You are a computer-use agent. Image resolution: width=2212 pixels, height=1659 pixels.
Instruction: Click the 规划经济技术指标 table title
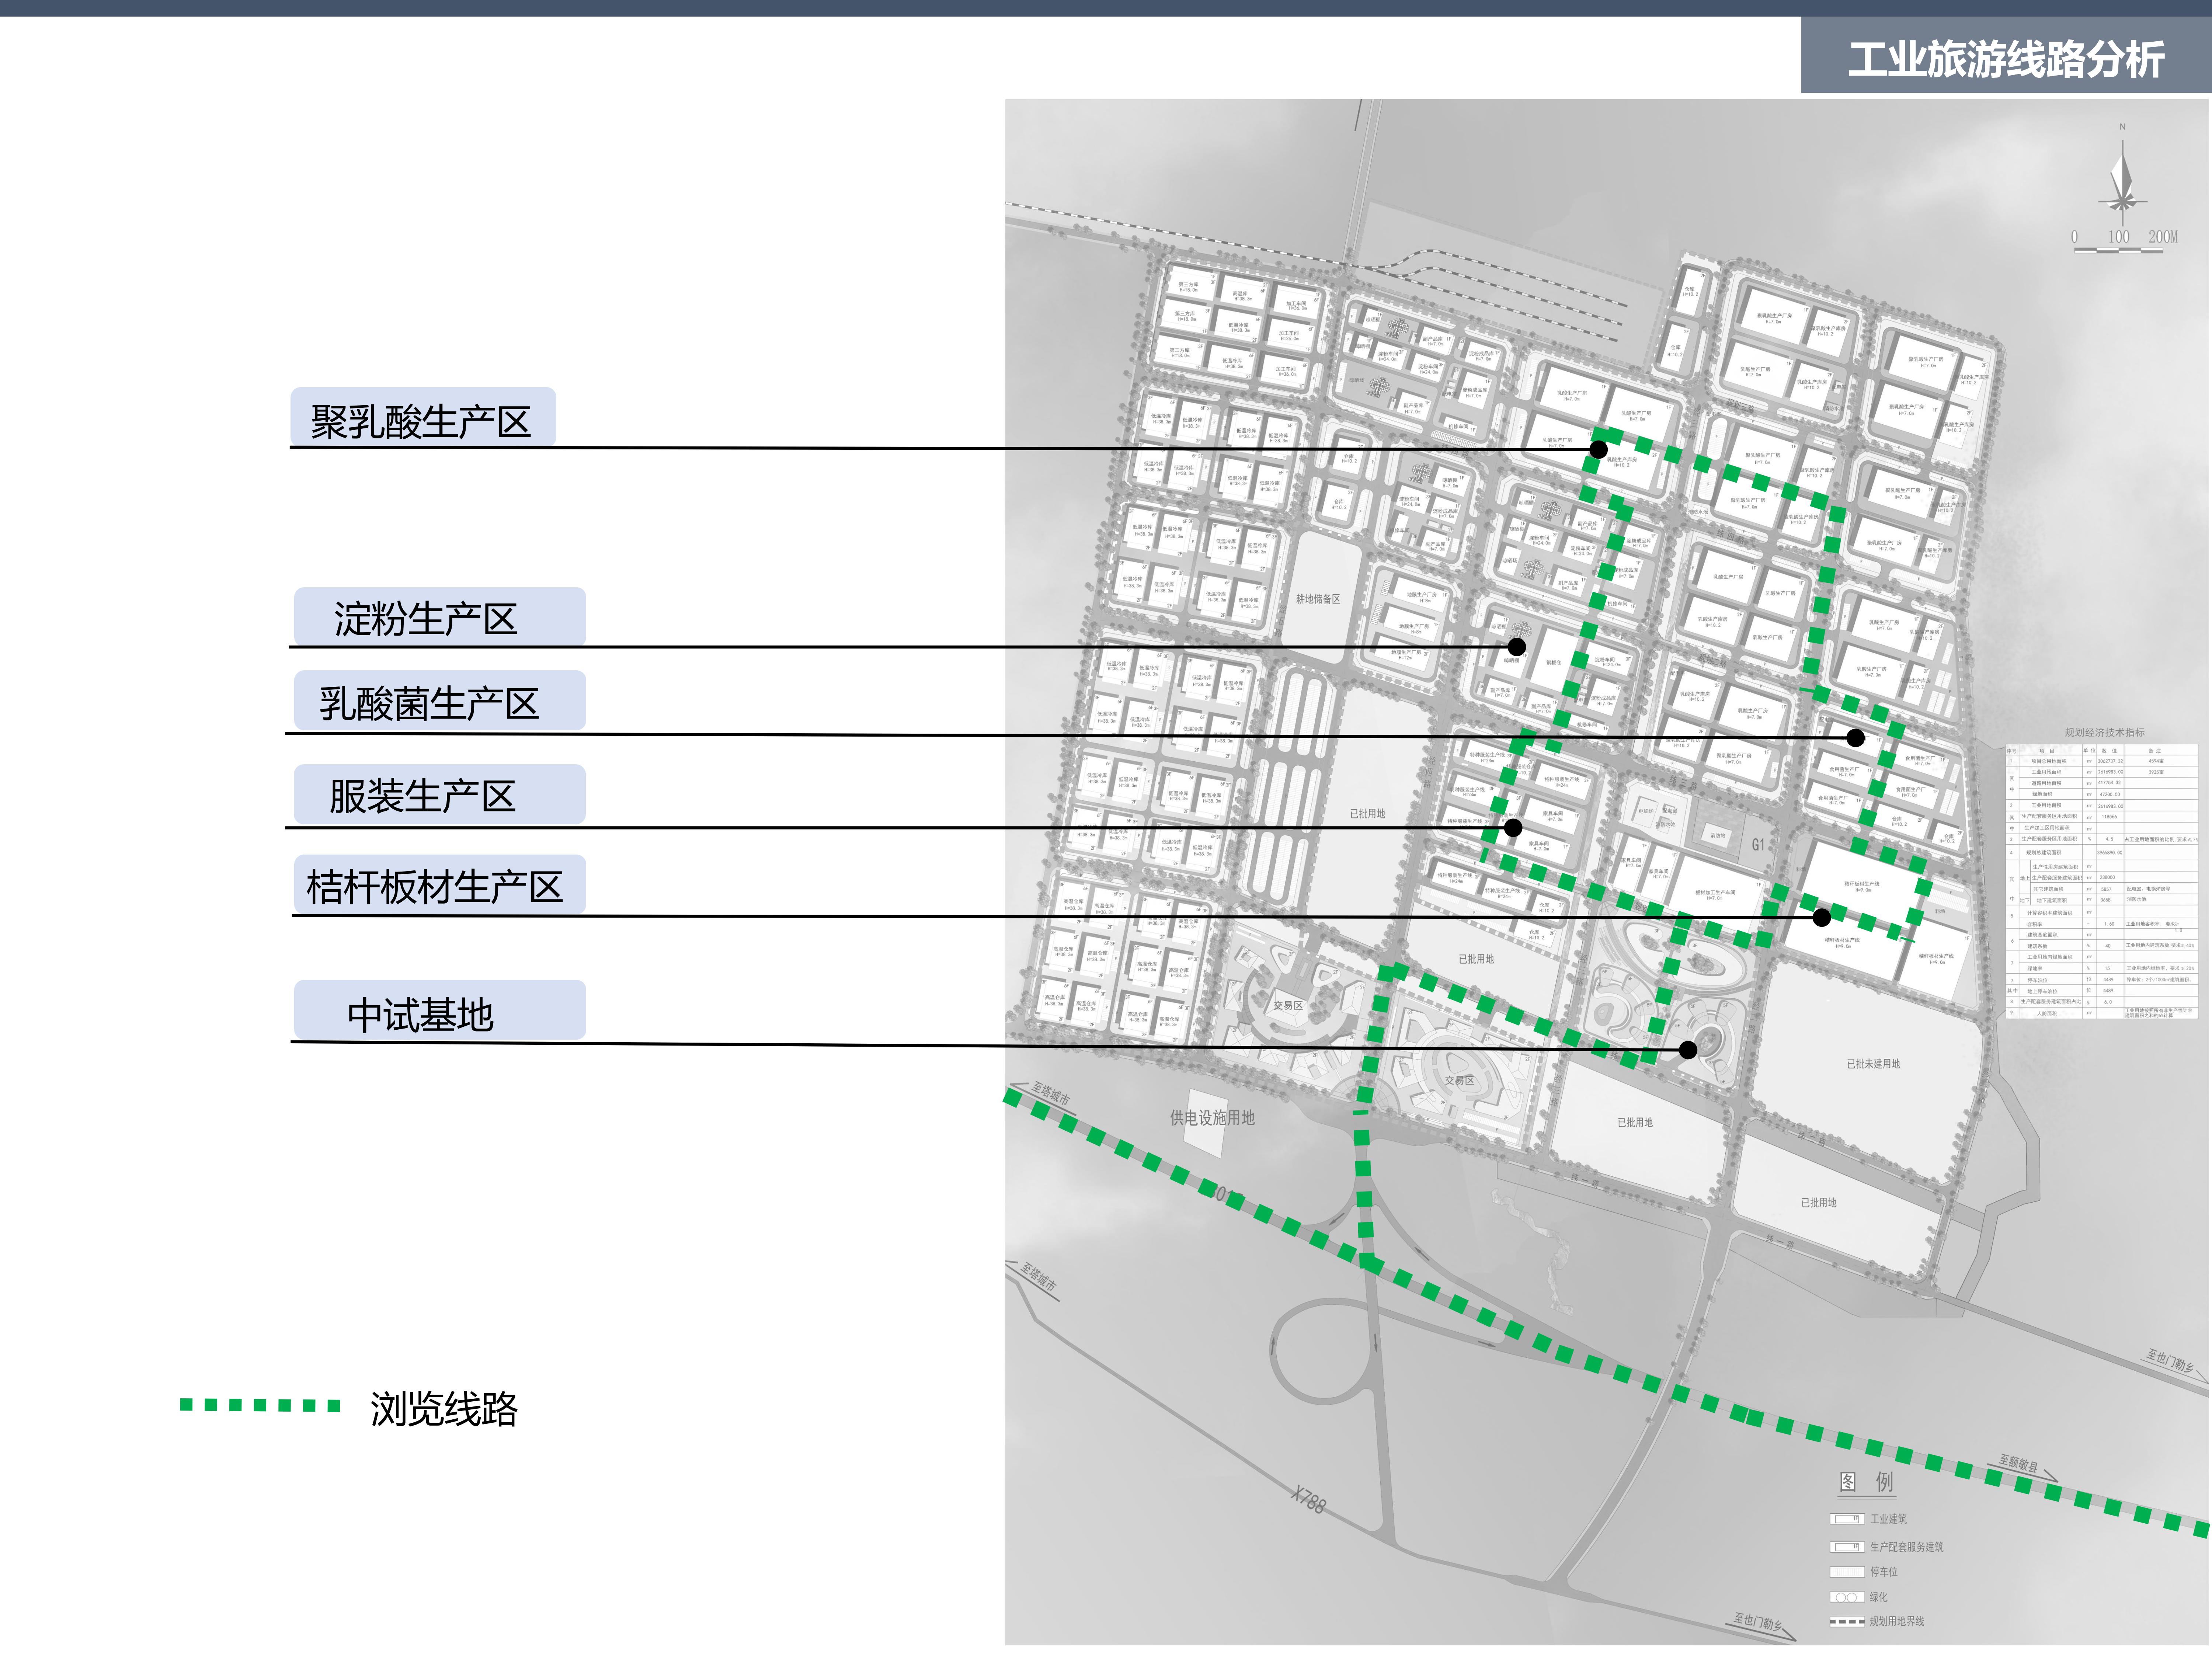pos(2105,733)
